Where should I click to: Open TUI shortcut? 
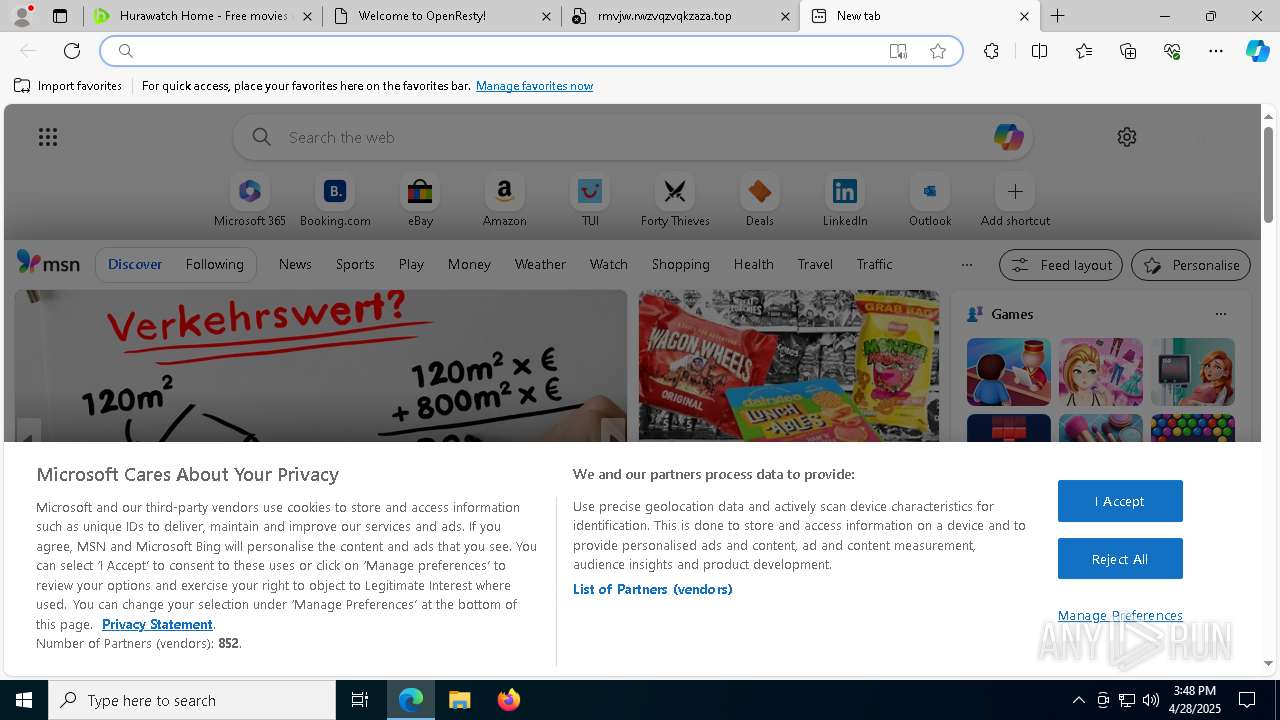[590, 201]
